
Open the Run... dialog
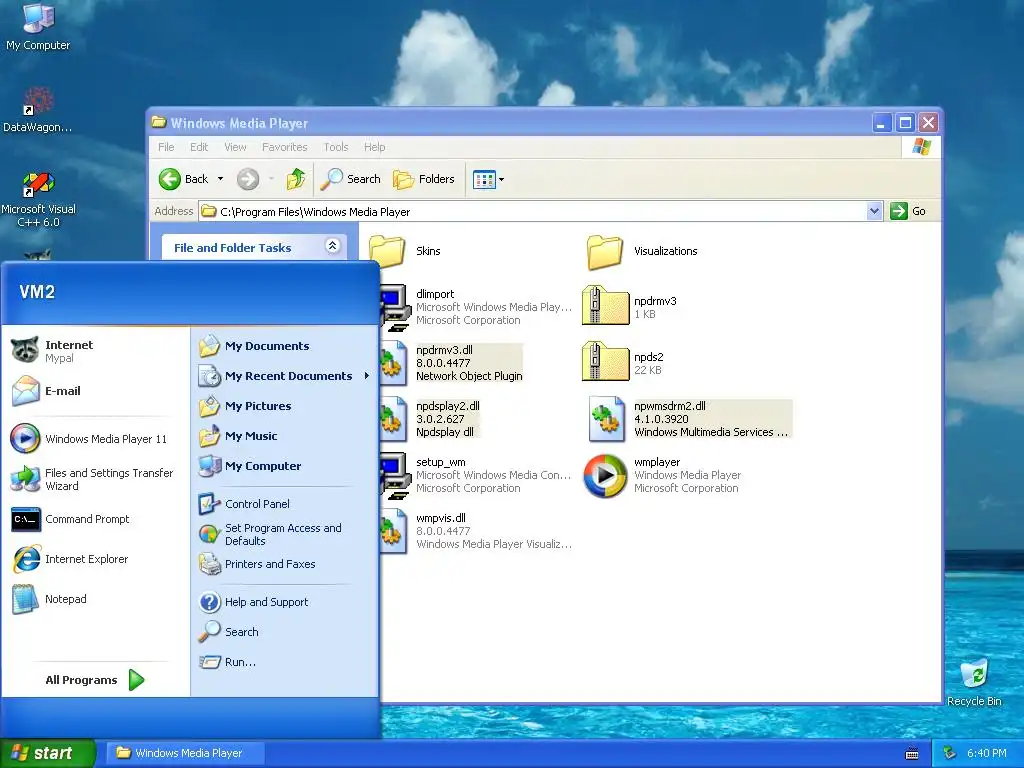(x=285, y=662)
